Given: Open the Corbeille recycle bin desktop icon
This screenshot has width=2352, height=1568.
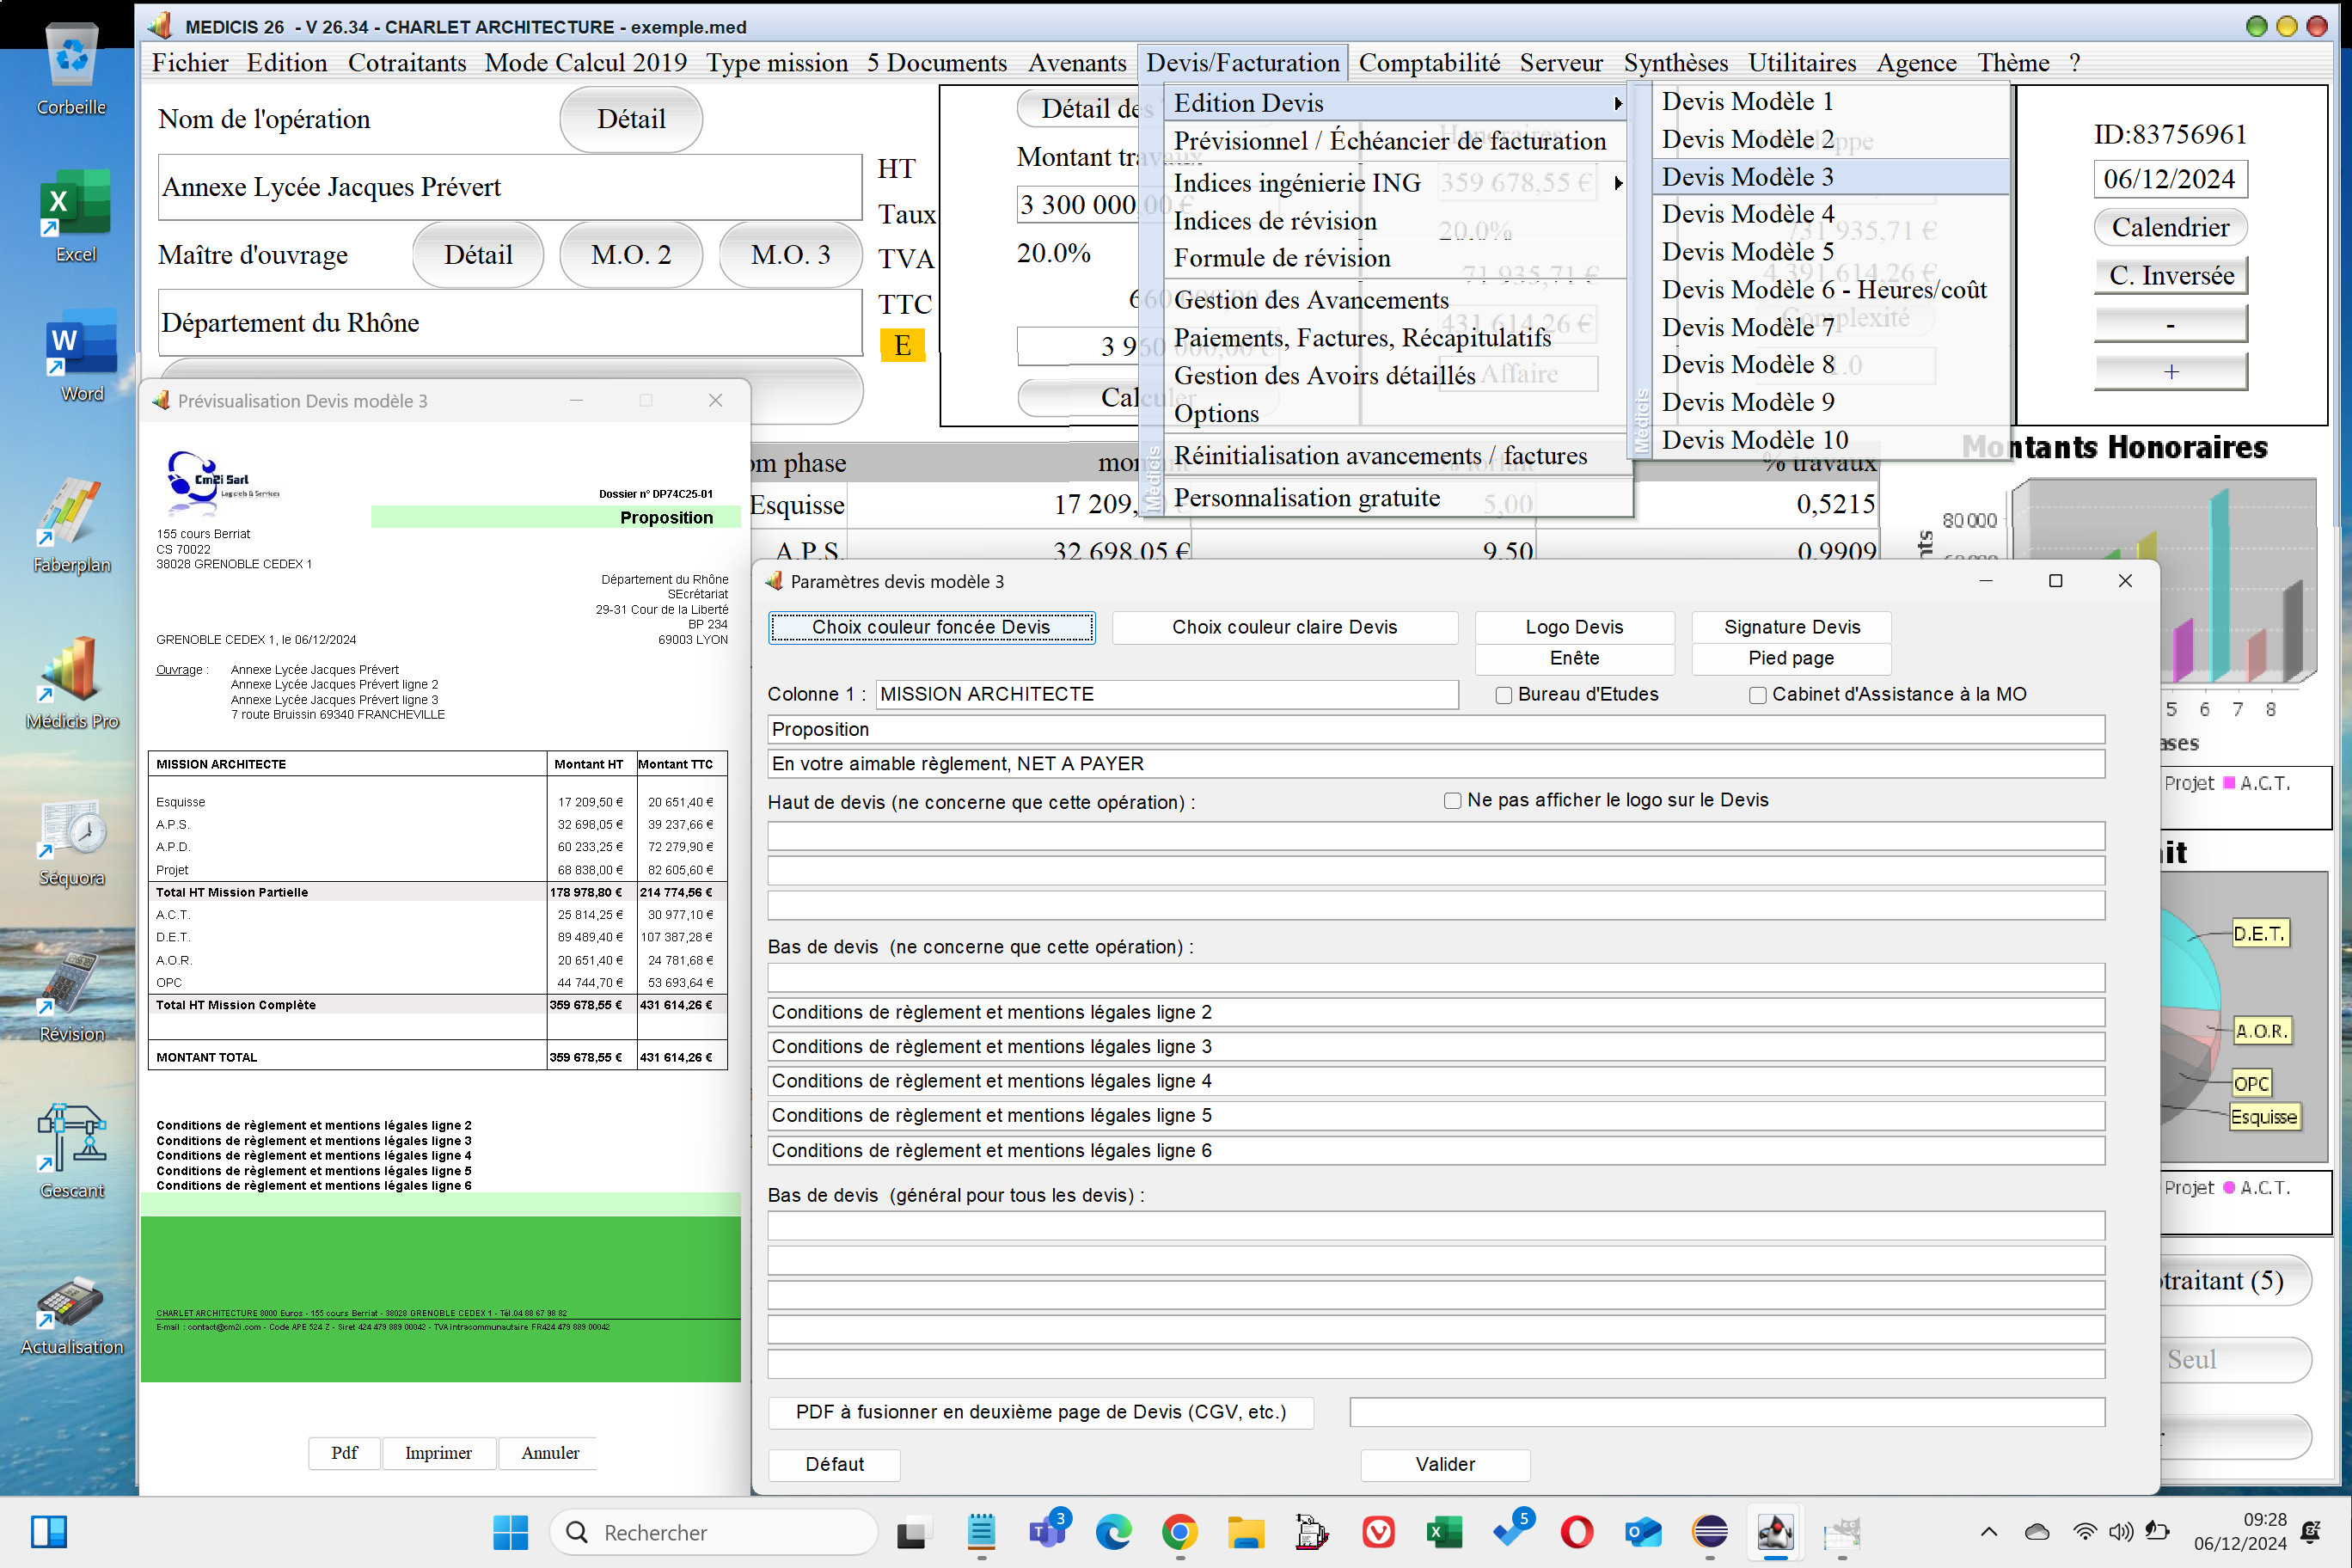Looking at the screenshot, I should click(72, 70).
